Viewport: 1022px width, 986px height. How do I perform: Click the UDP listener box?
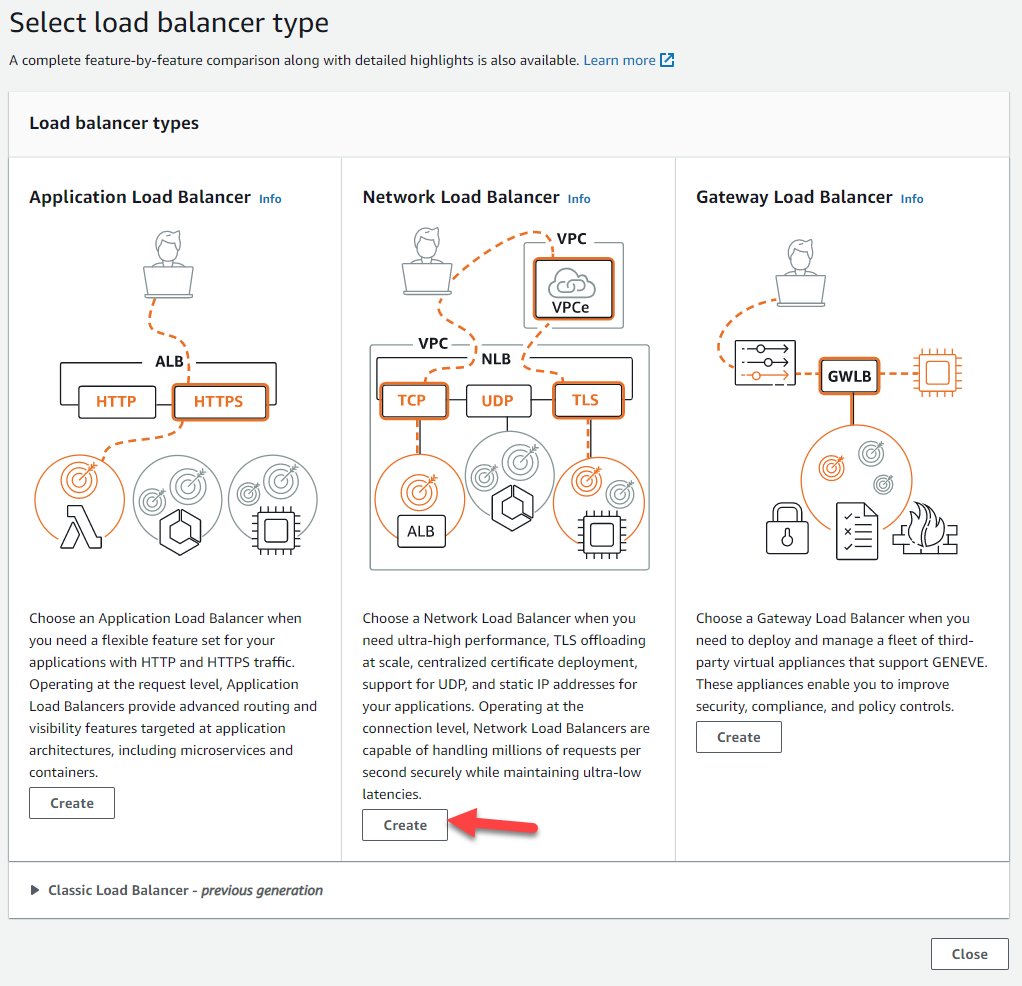point(497,400)
